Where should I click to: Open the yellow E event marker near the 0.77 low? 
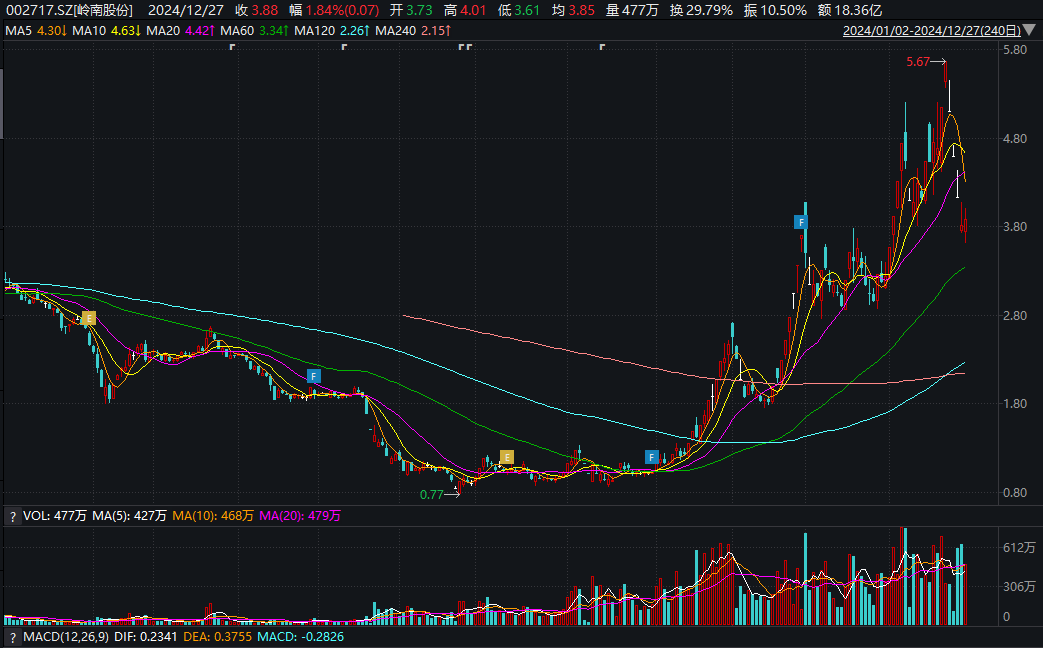coord(507,457)
